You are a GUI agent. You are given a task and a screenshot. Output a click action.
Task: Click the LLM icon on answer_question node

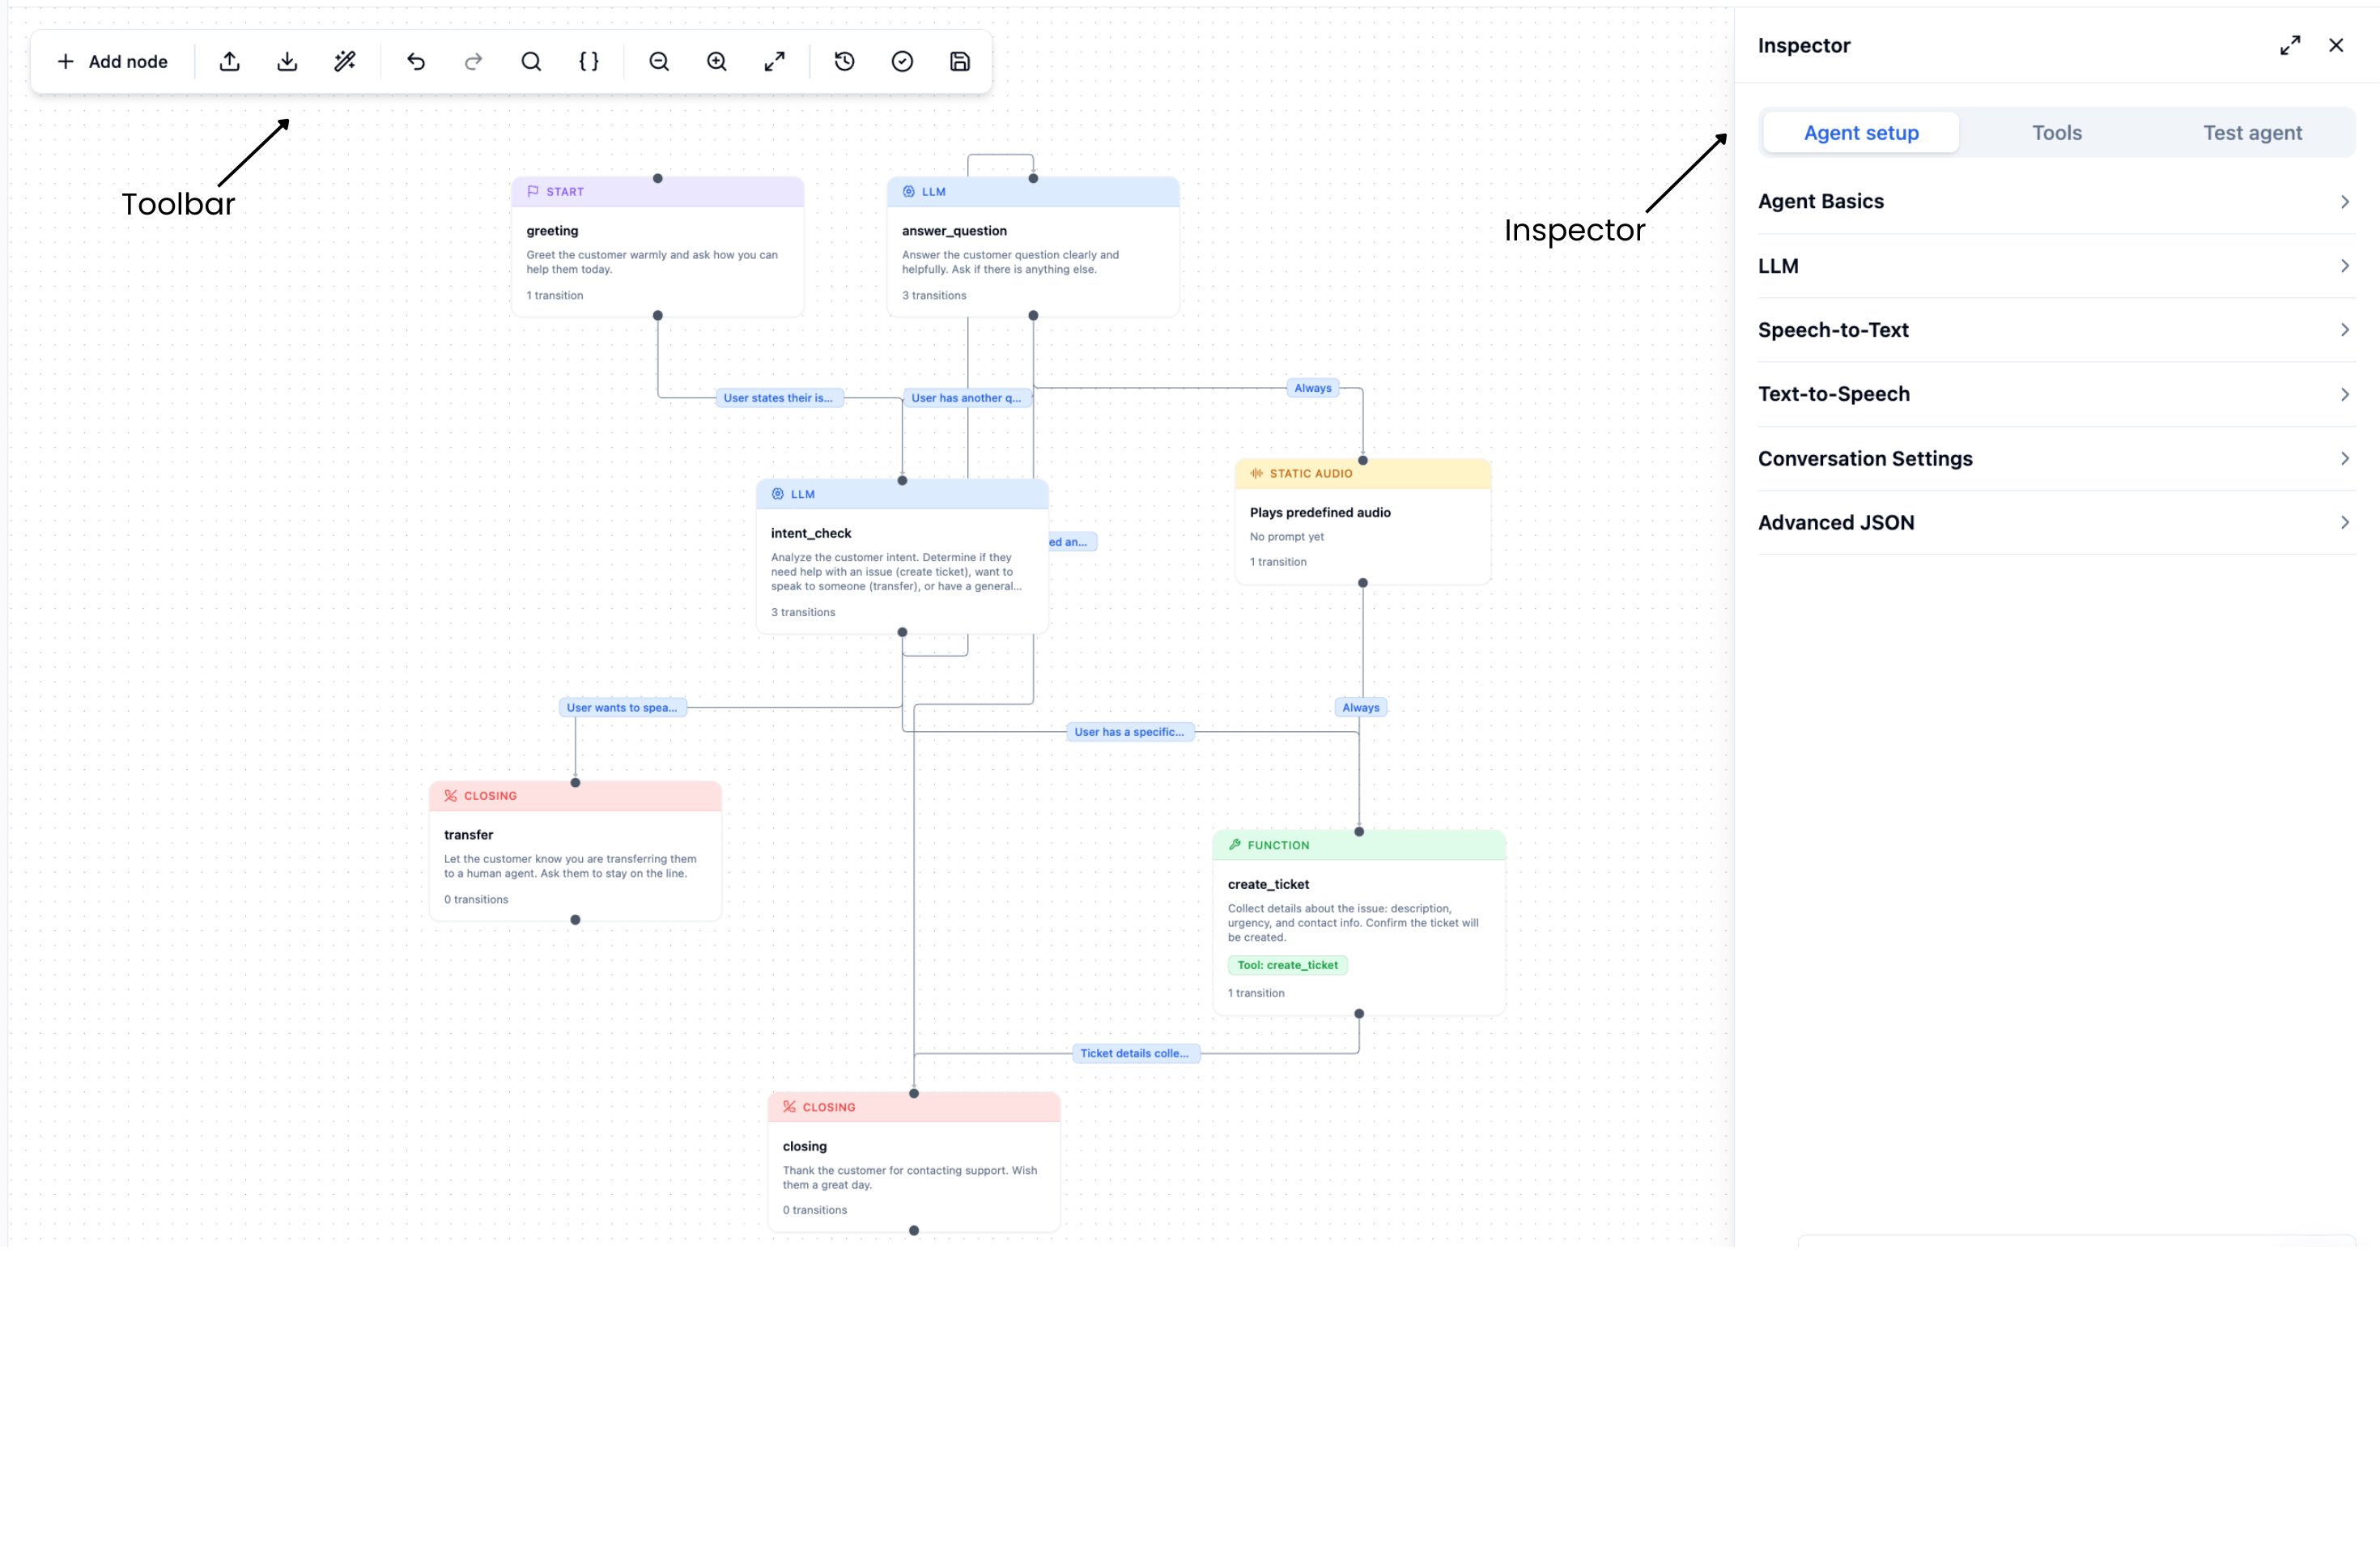click(909, 191)
